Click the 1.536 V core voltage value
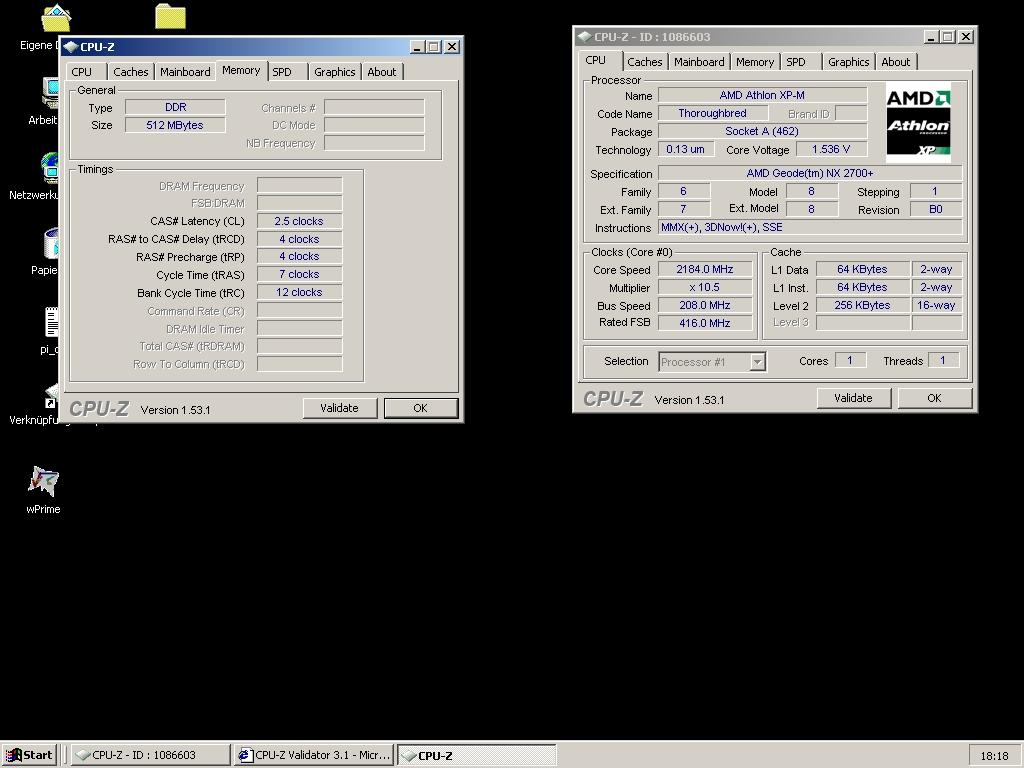This screenshot has height=768, width=1024. click(x=831, y=150)
